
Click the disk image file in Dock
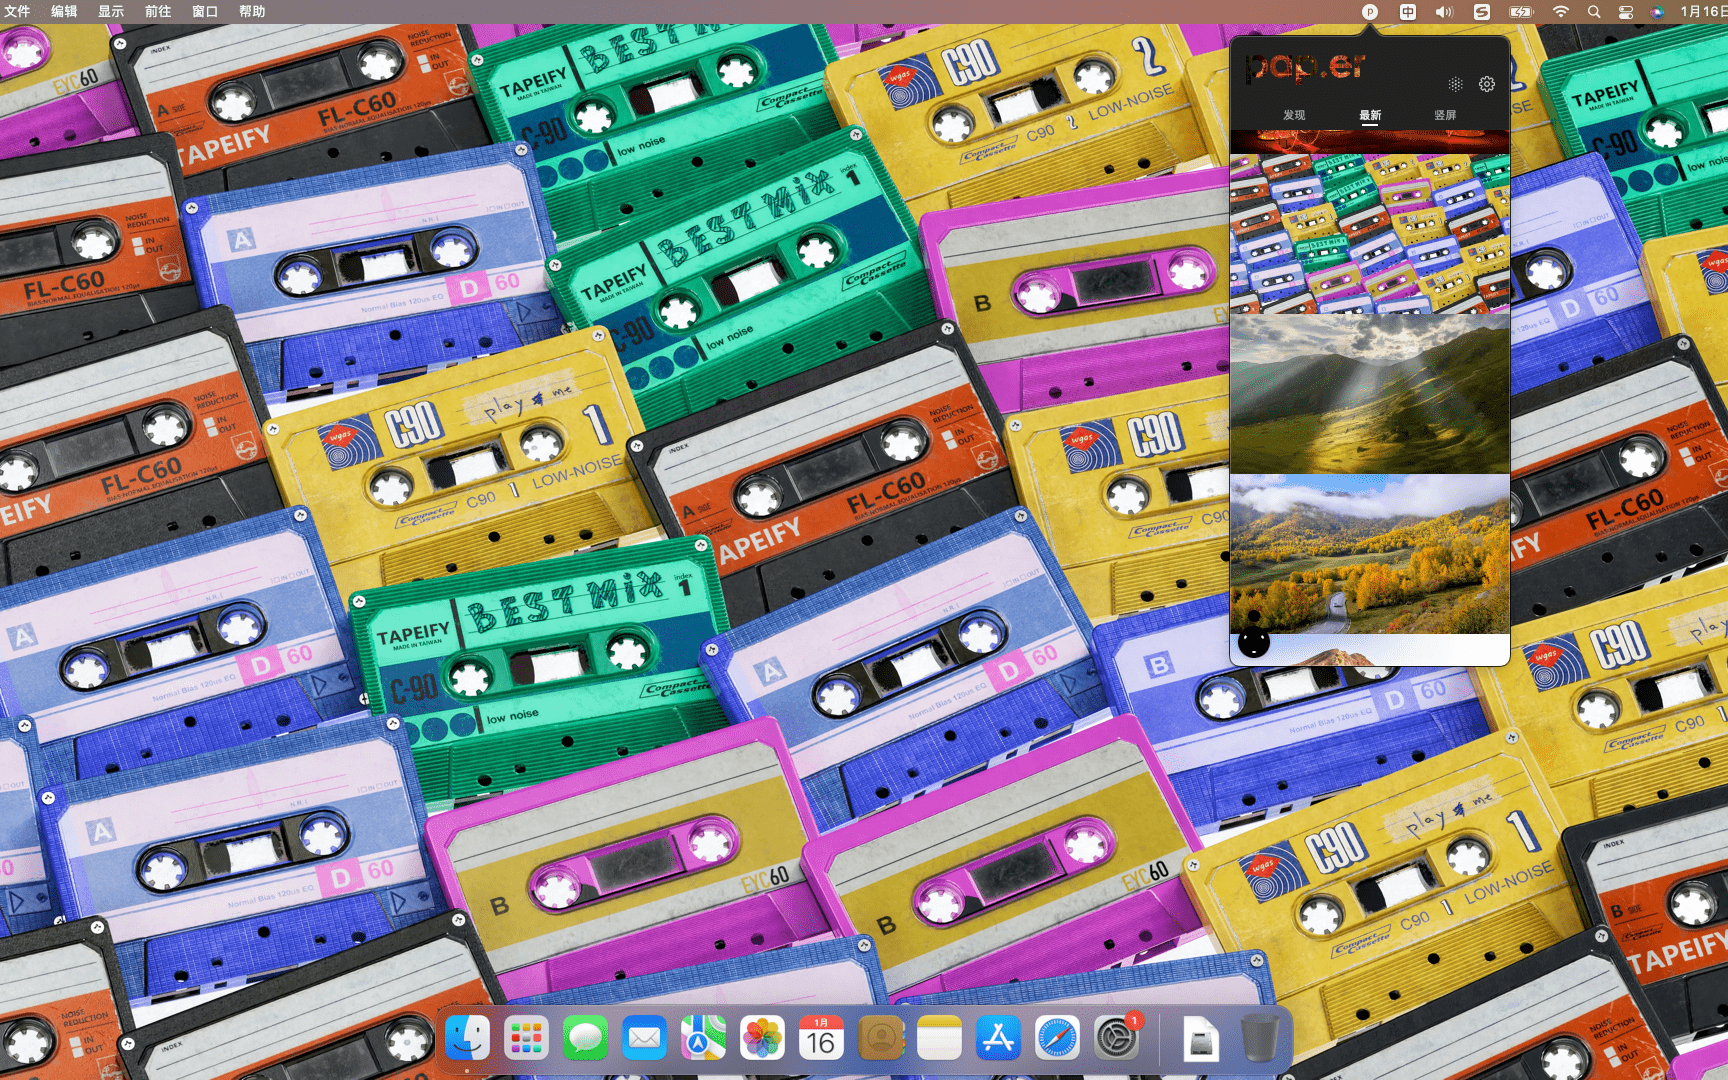pyautogui.click(x=1201, y=1038)
